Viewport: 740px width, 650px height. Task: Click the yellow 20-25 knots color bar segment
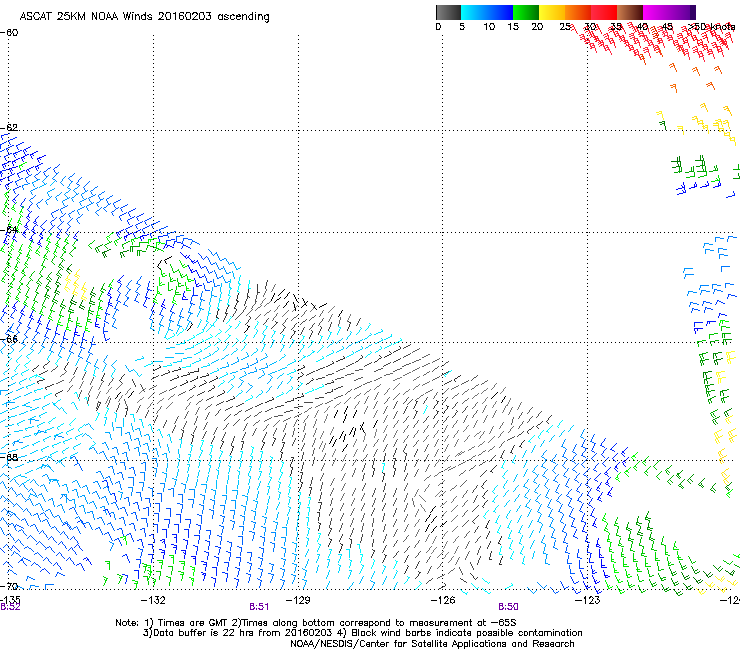[x=552, y=12]
